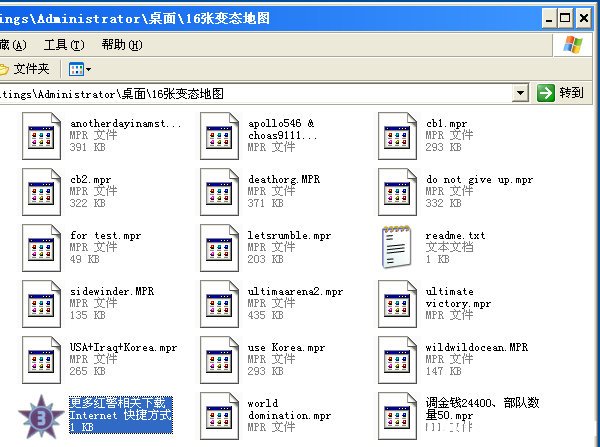The image size is (600, 447).
Task: Select the ultimaarena2.mpr file icon
Action: 219,304
